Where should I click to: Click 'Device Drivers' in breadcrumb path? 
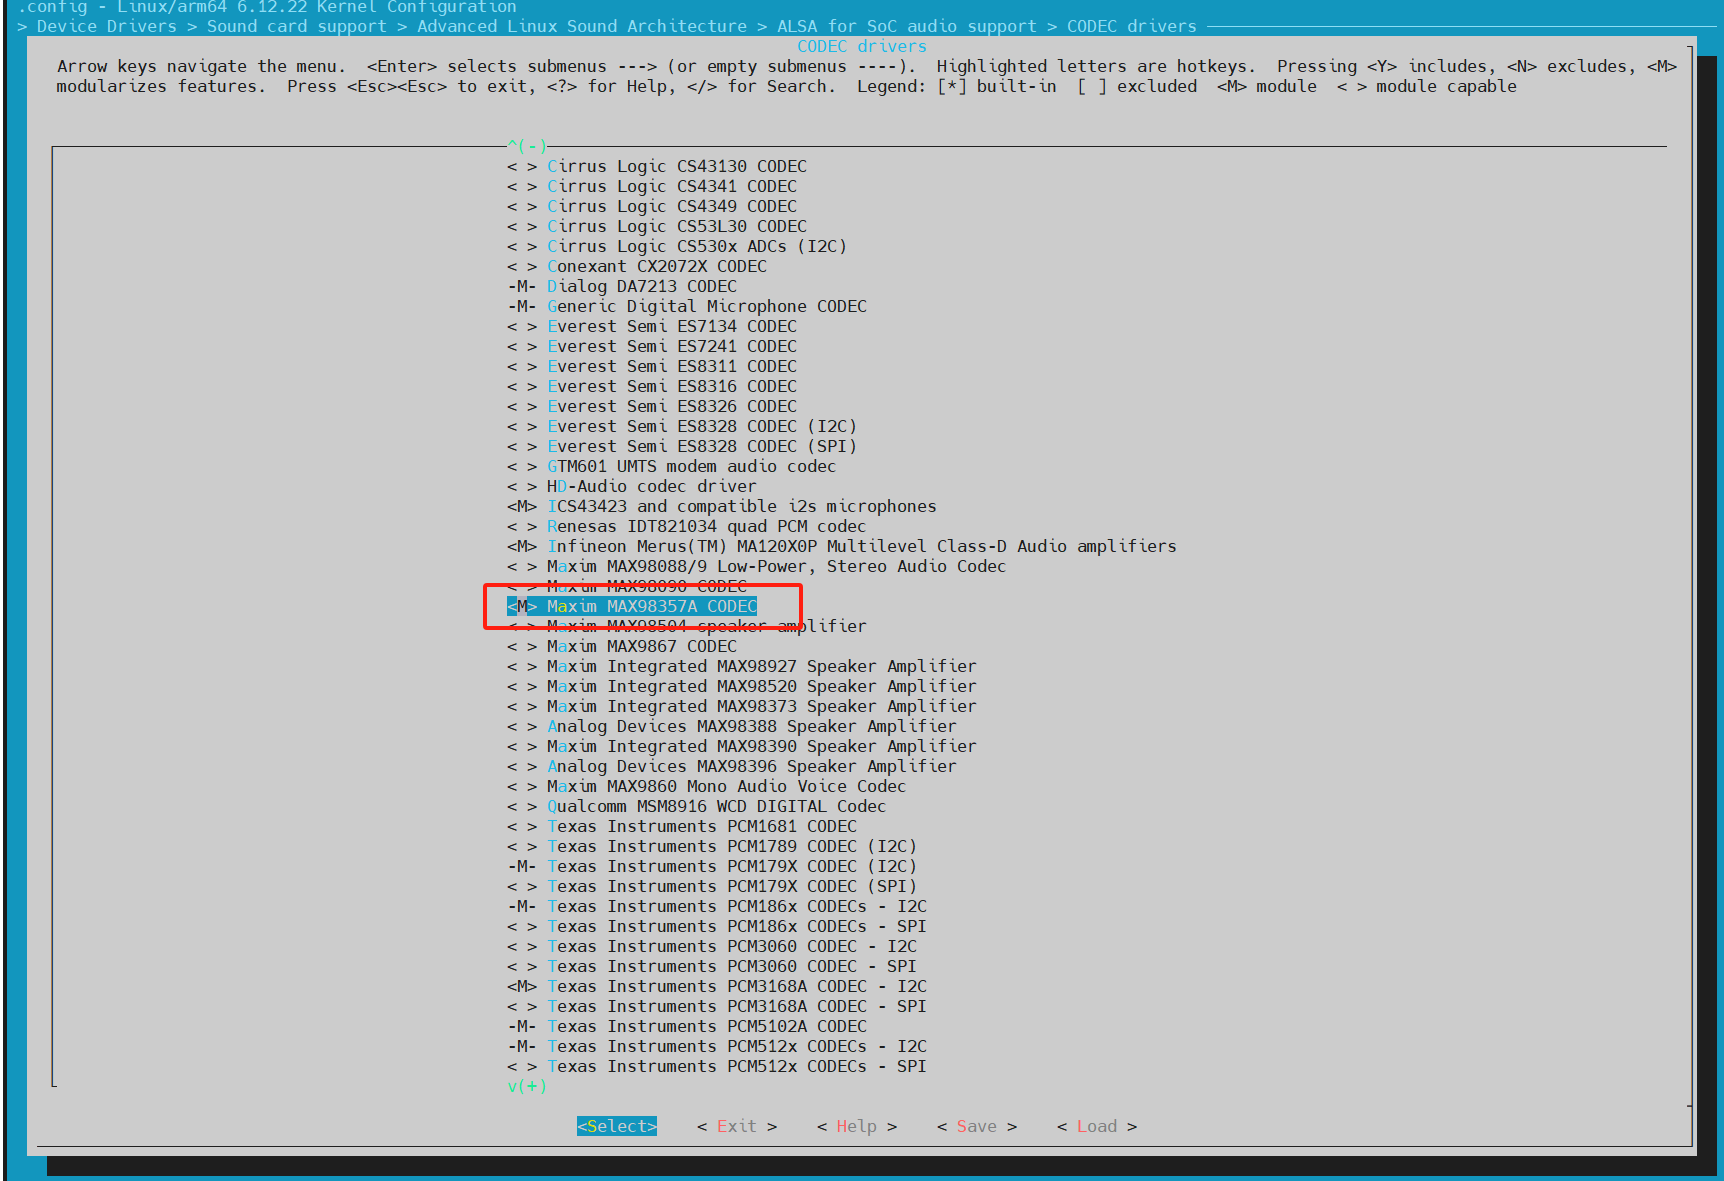[107, 26]
